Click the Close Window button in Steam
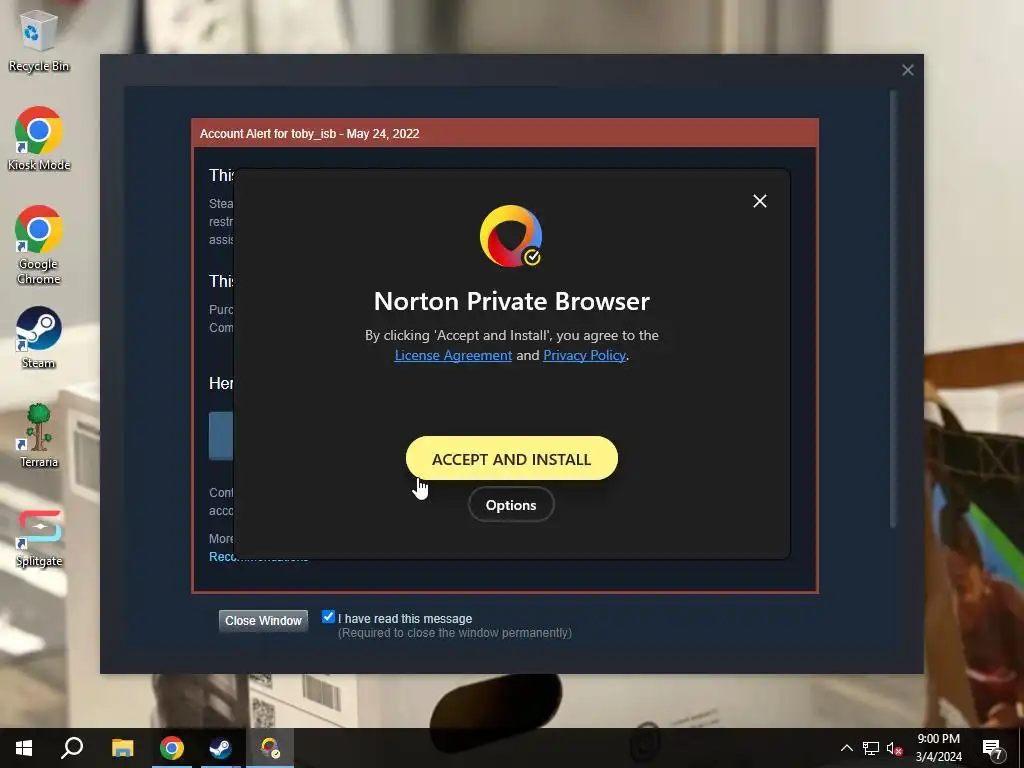Screen dimensions: 1024x768 (x=263, y=620)
